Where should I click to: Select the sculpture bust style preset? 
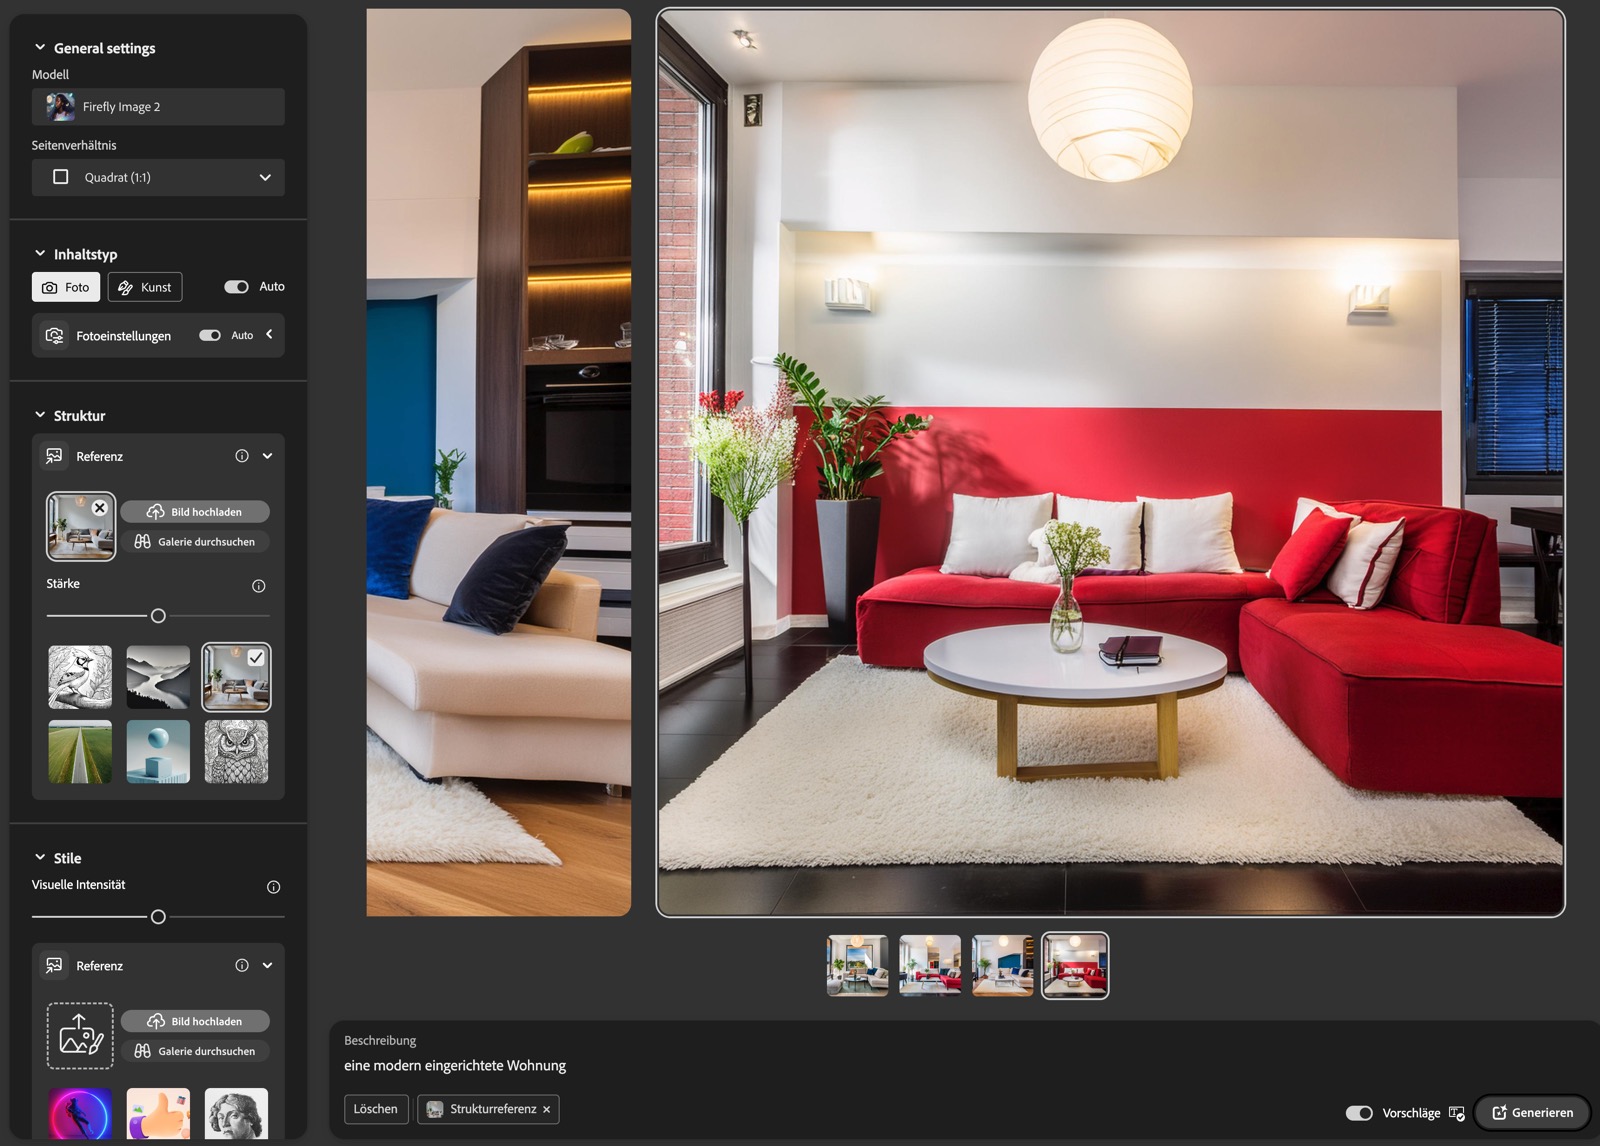coord(236,1114)
